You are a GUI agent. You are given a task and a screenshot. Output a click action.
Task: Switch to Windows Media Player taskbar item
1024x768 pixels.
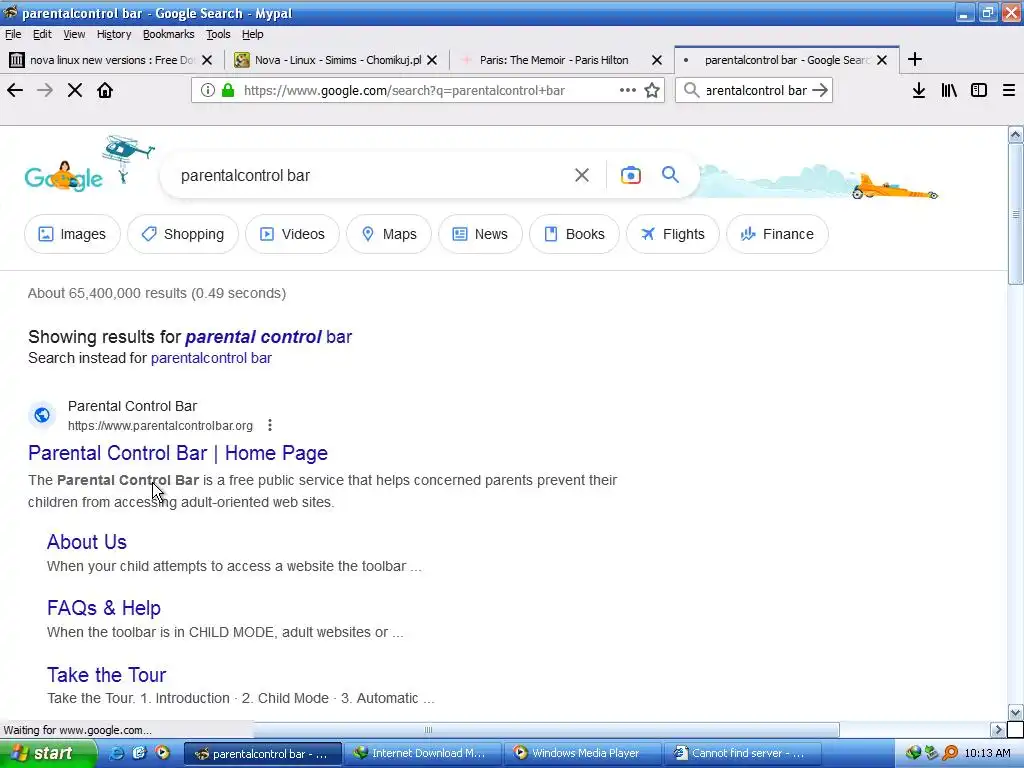click(x=582, y=753)
